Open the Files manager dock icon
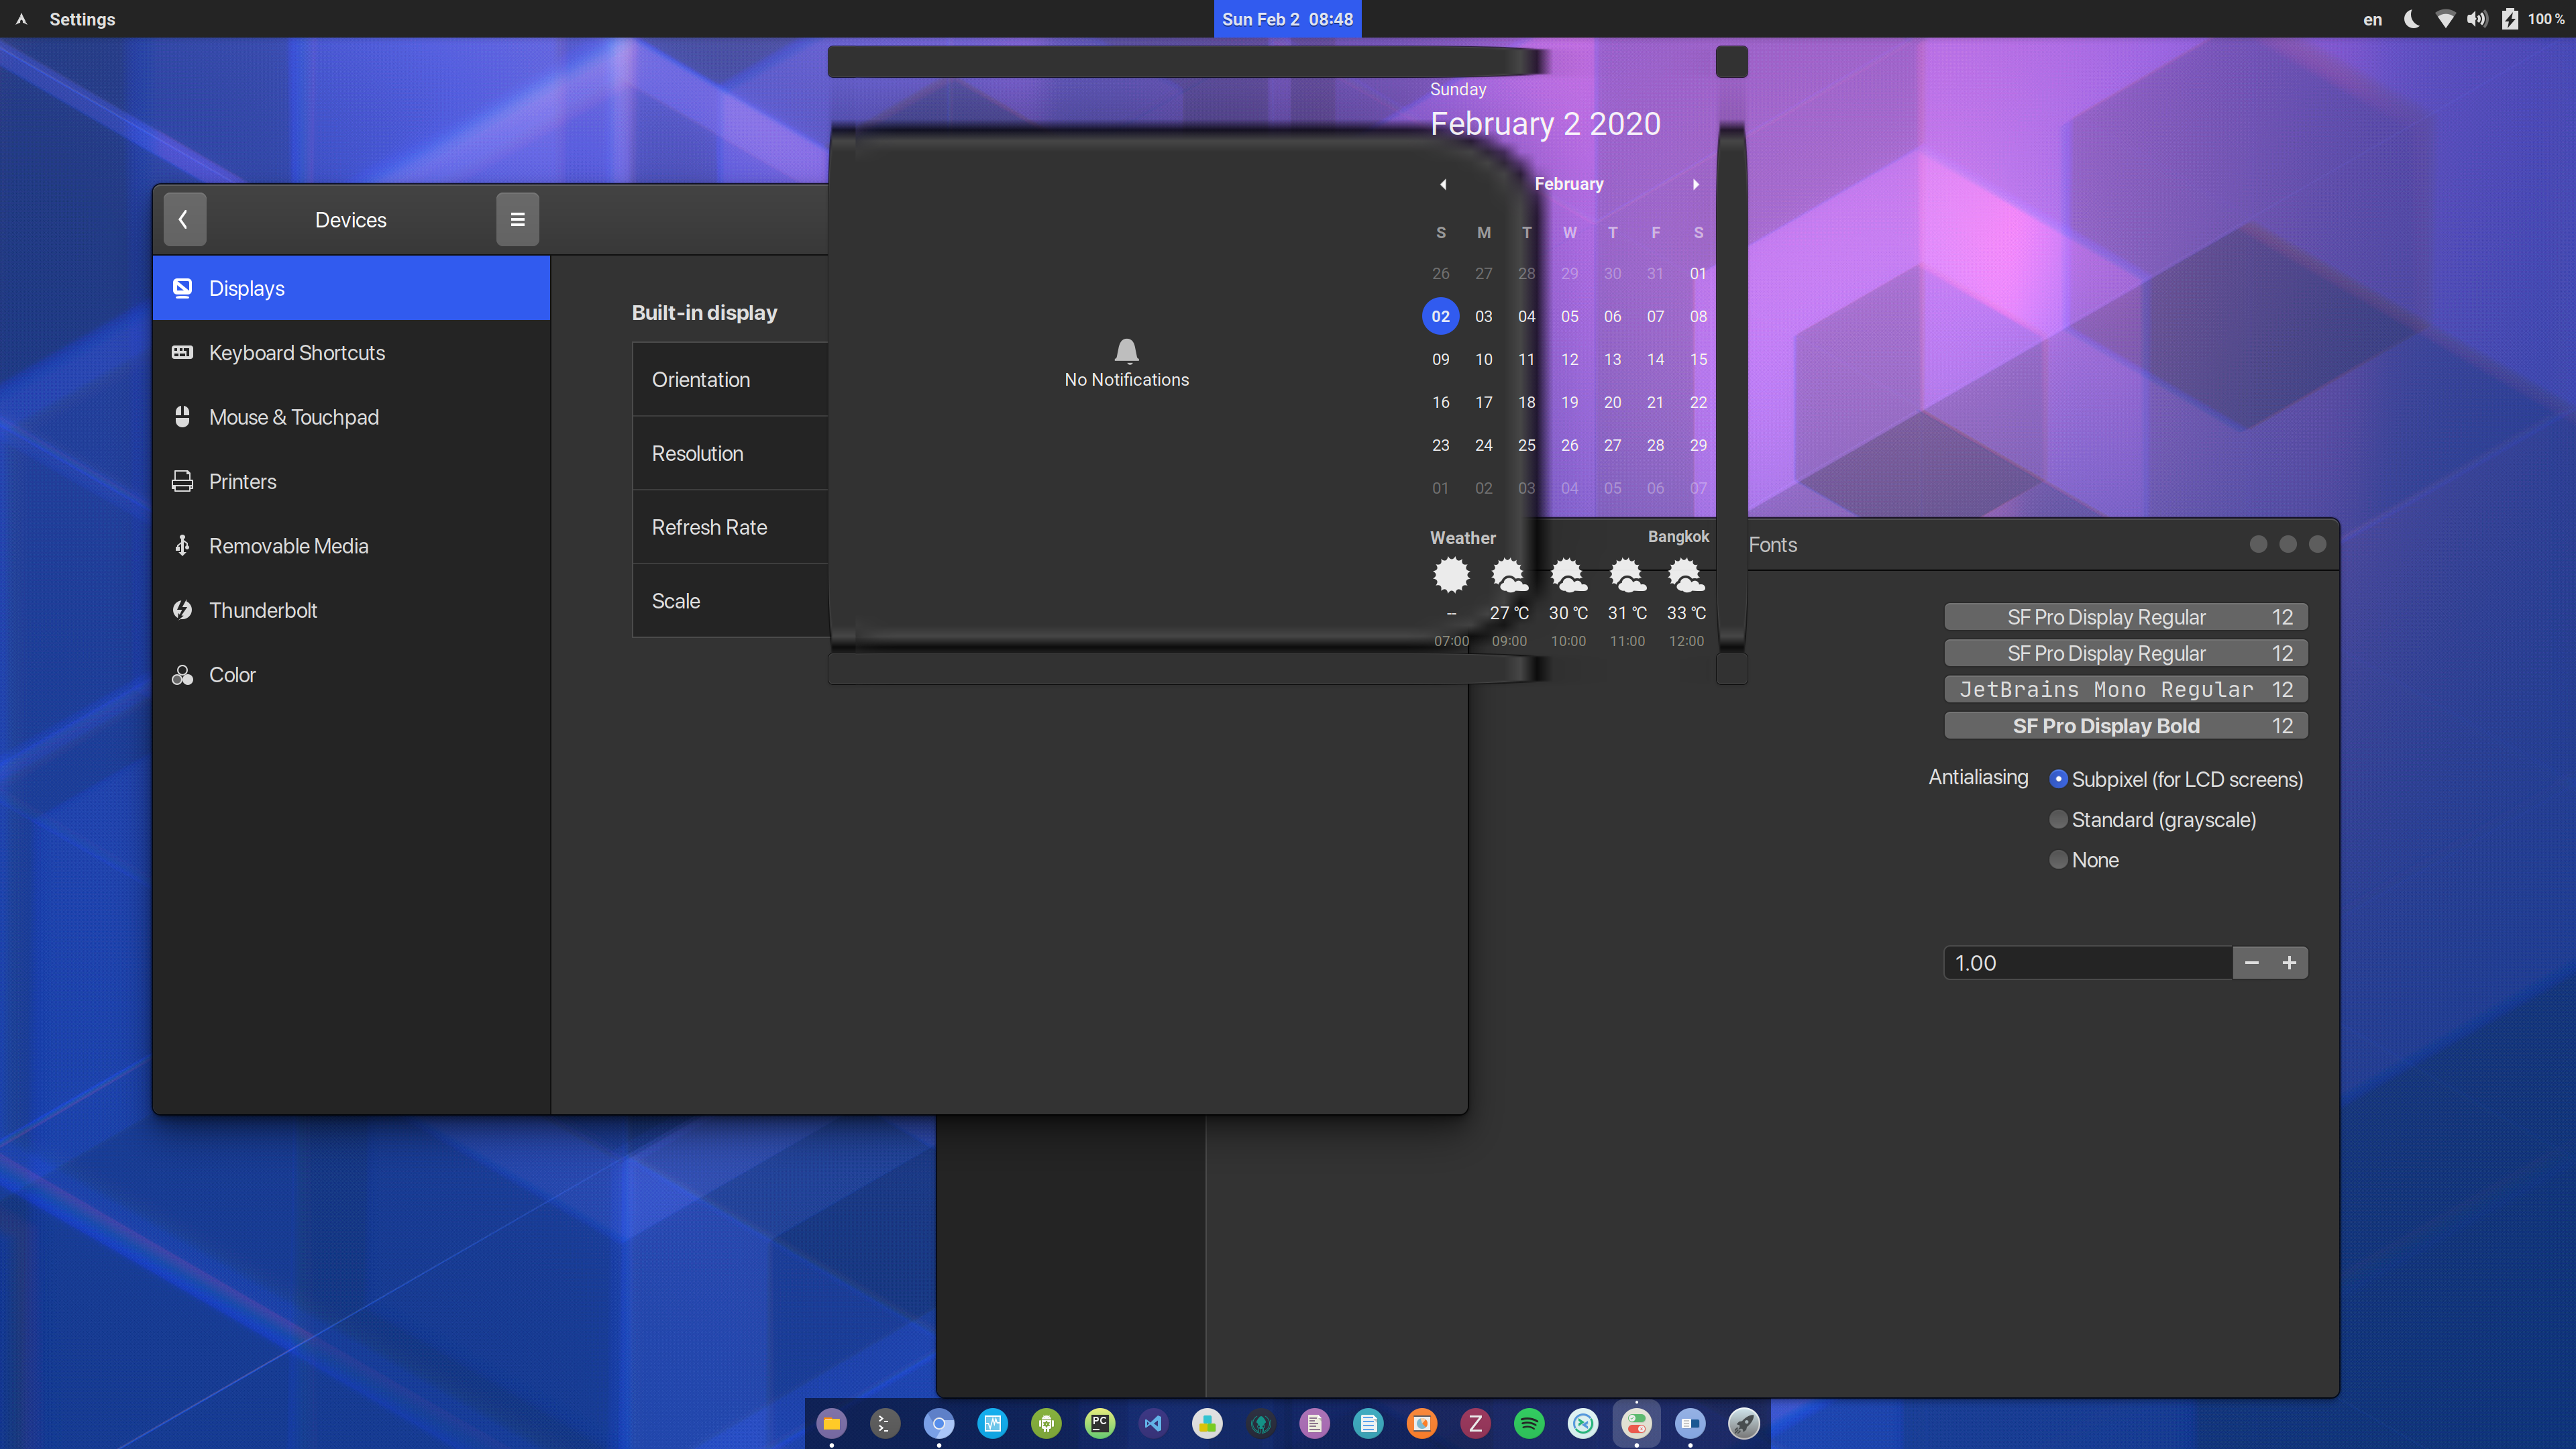The height and width of the screenshot is (1449, 2576). 831,1422
